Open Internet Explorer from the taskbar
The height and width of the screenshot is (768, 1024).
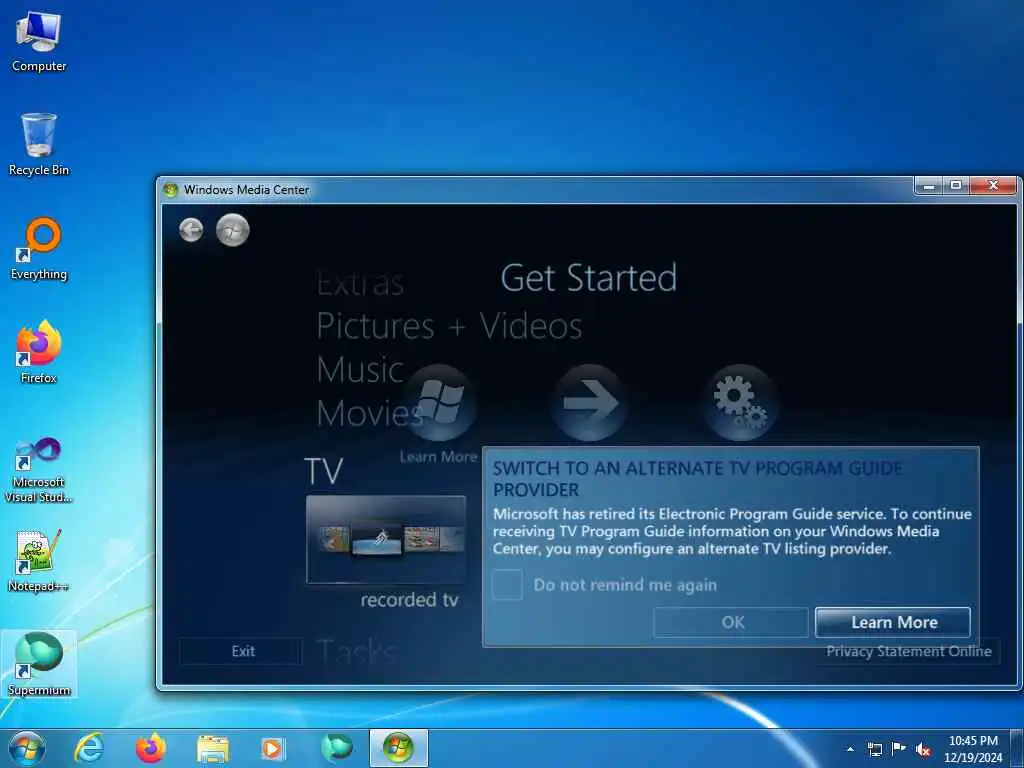[88, 748]
